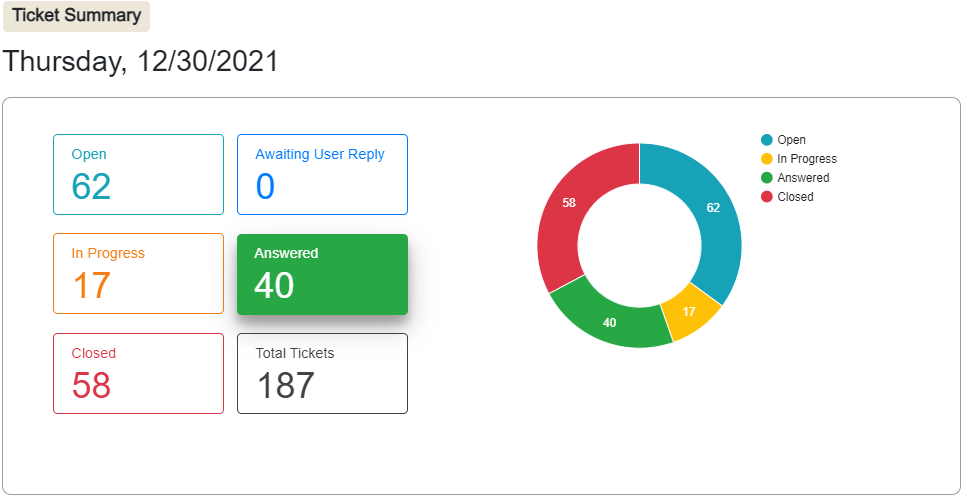Toggle the Closed legend label
965x501 pixels.
795,197
